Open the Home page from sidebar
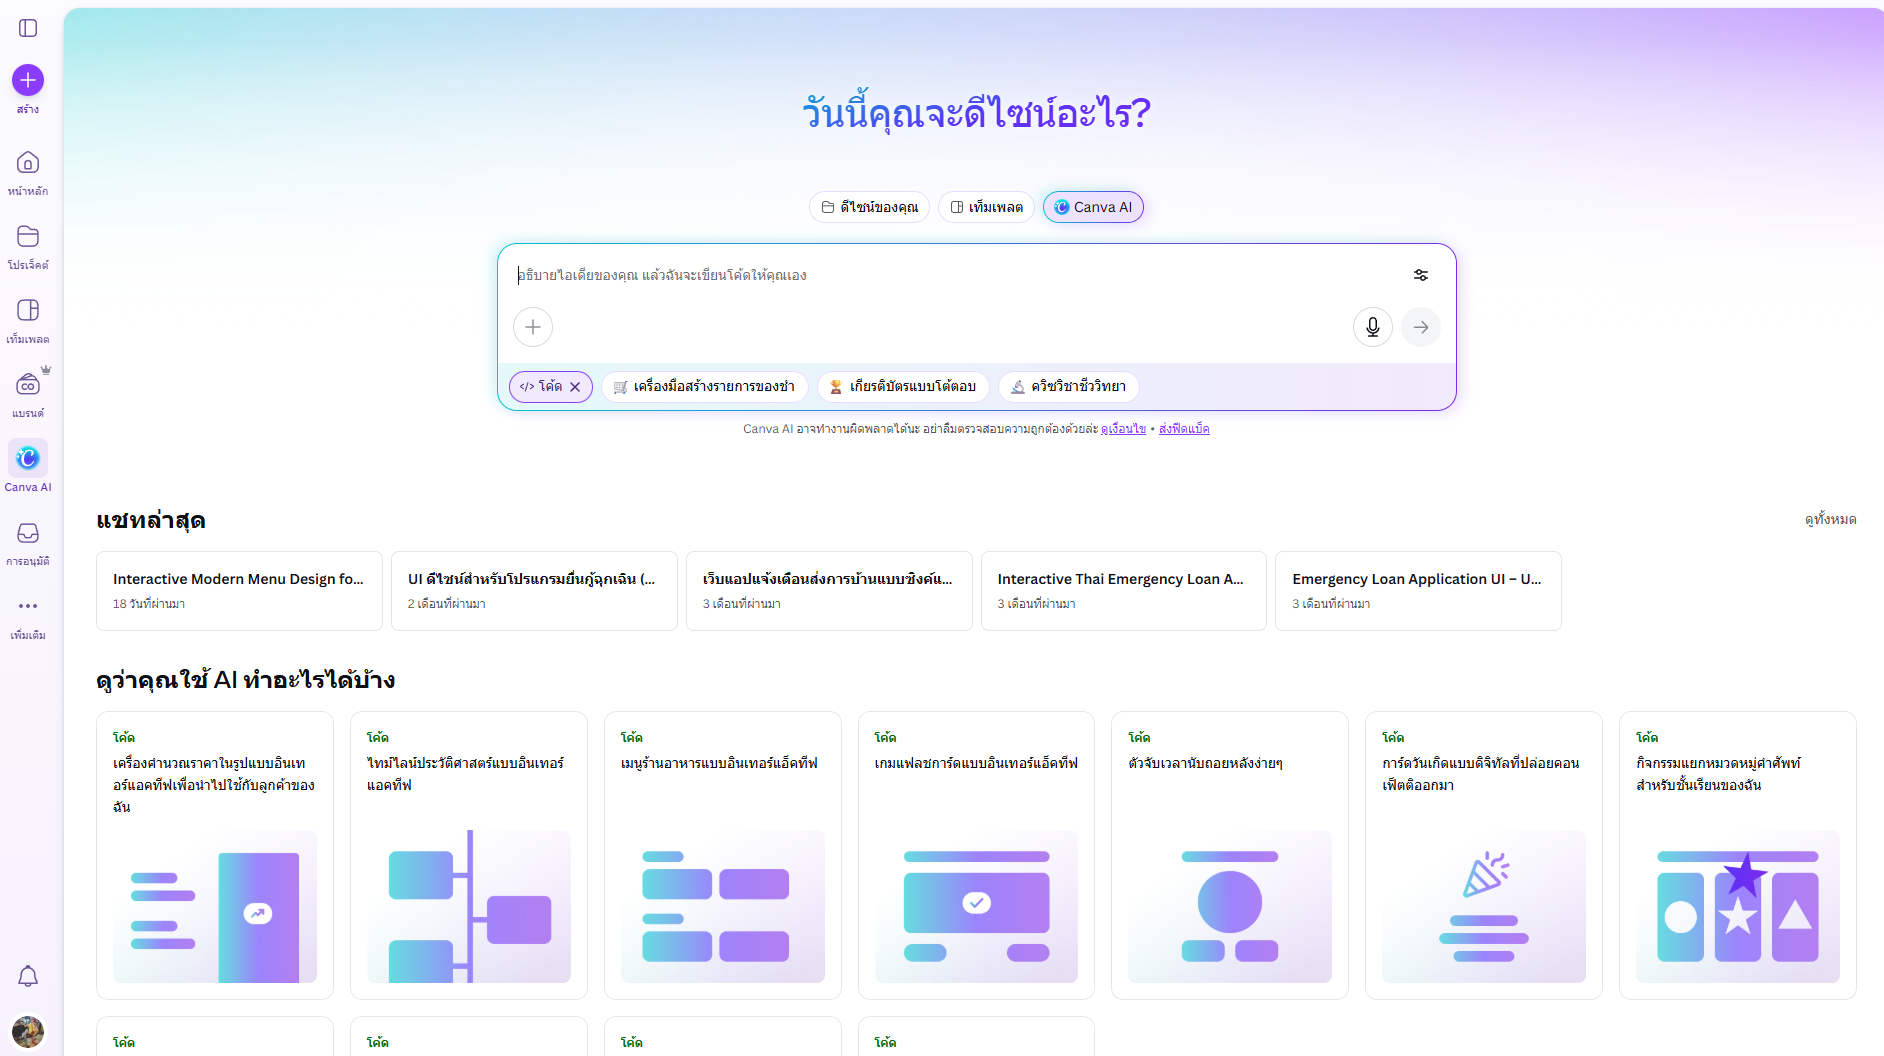This screenshot has width=1884, height=1056. coord(28,163)
